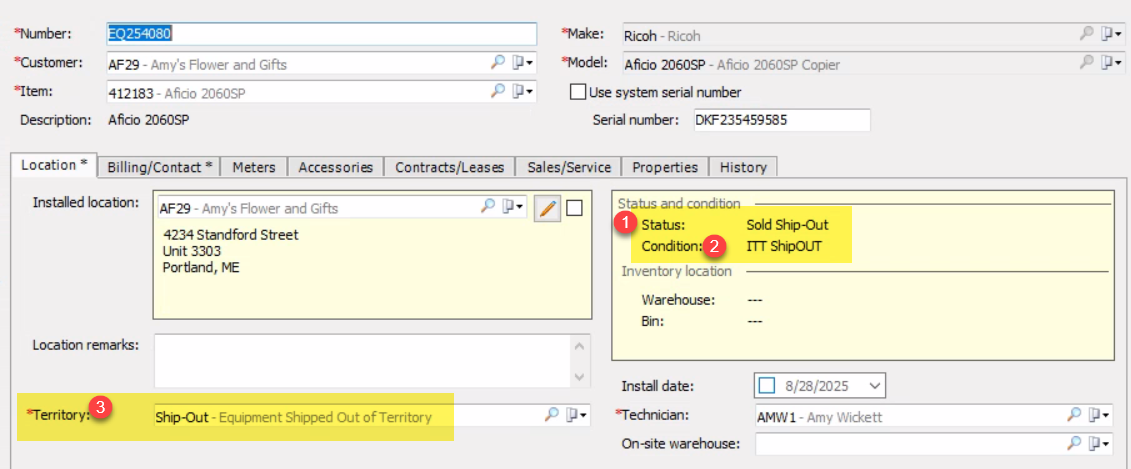
Task: Enable Use system serial number checkbox
Action: 577,92
